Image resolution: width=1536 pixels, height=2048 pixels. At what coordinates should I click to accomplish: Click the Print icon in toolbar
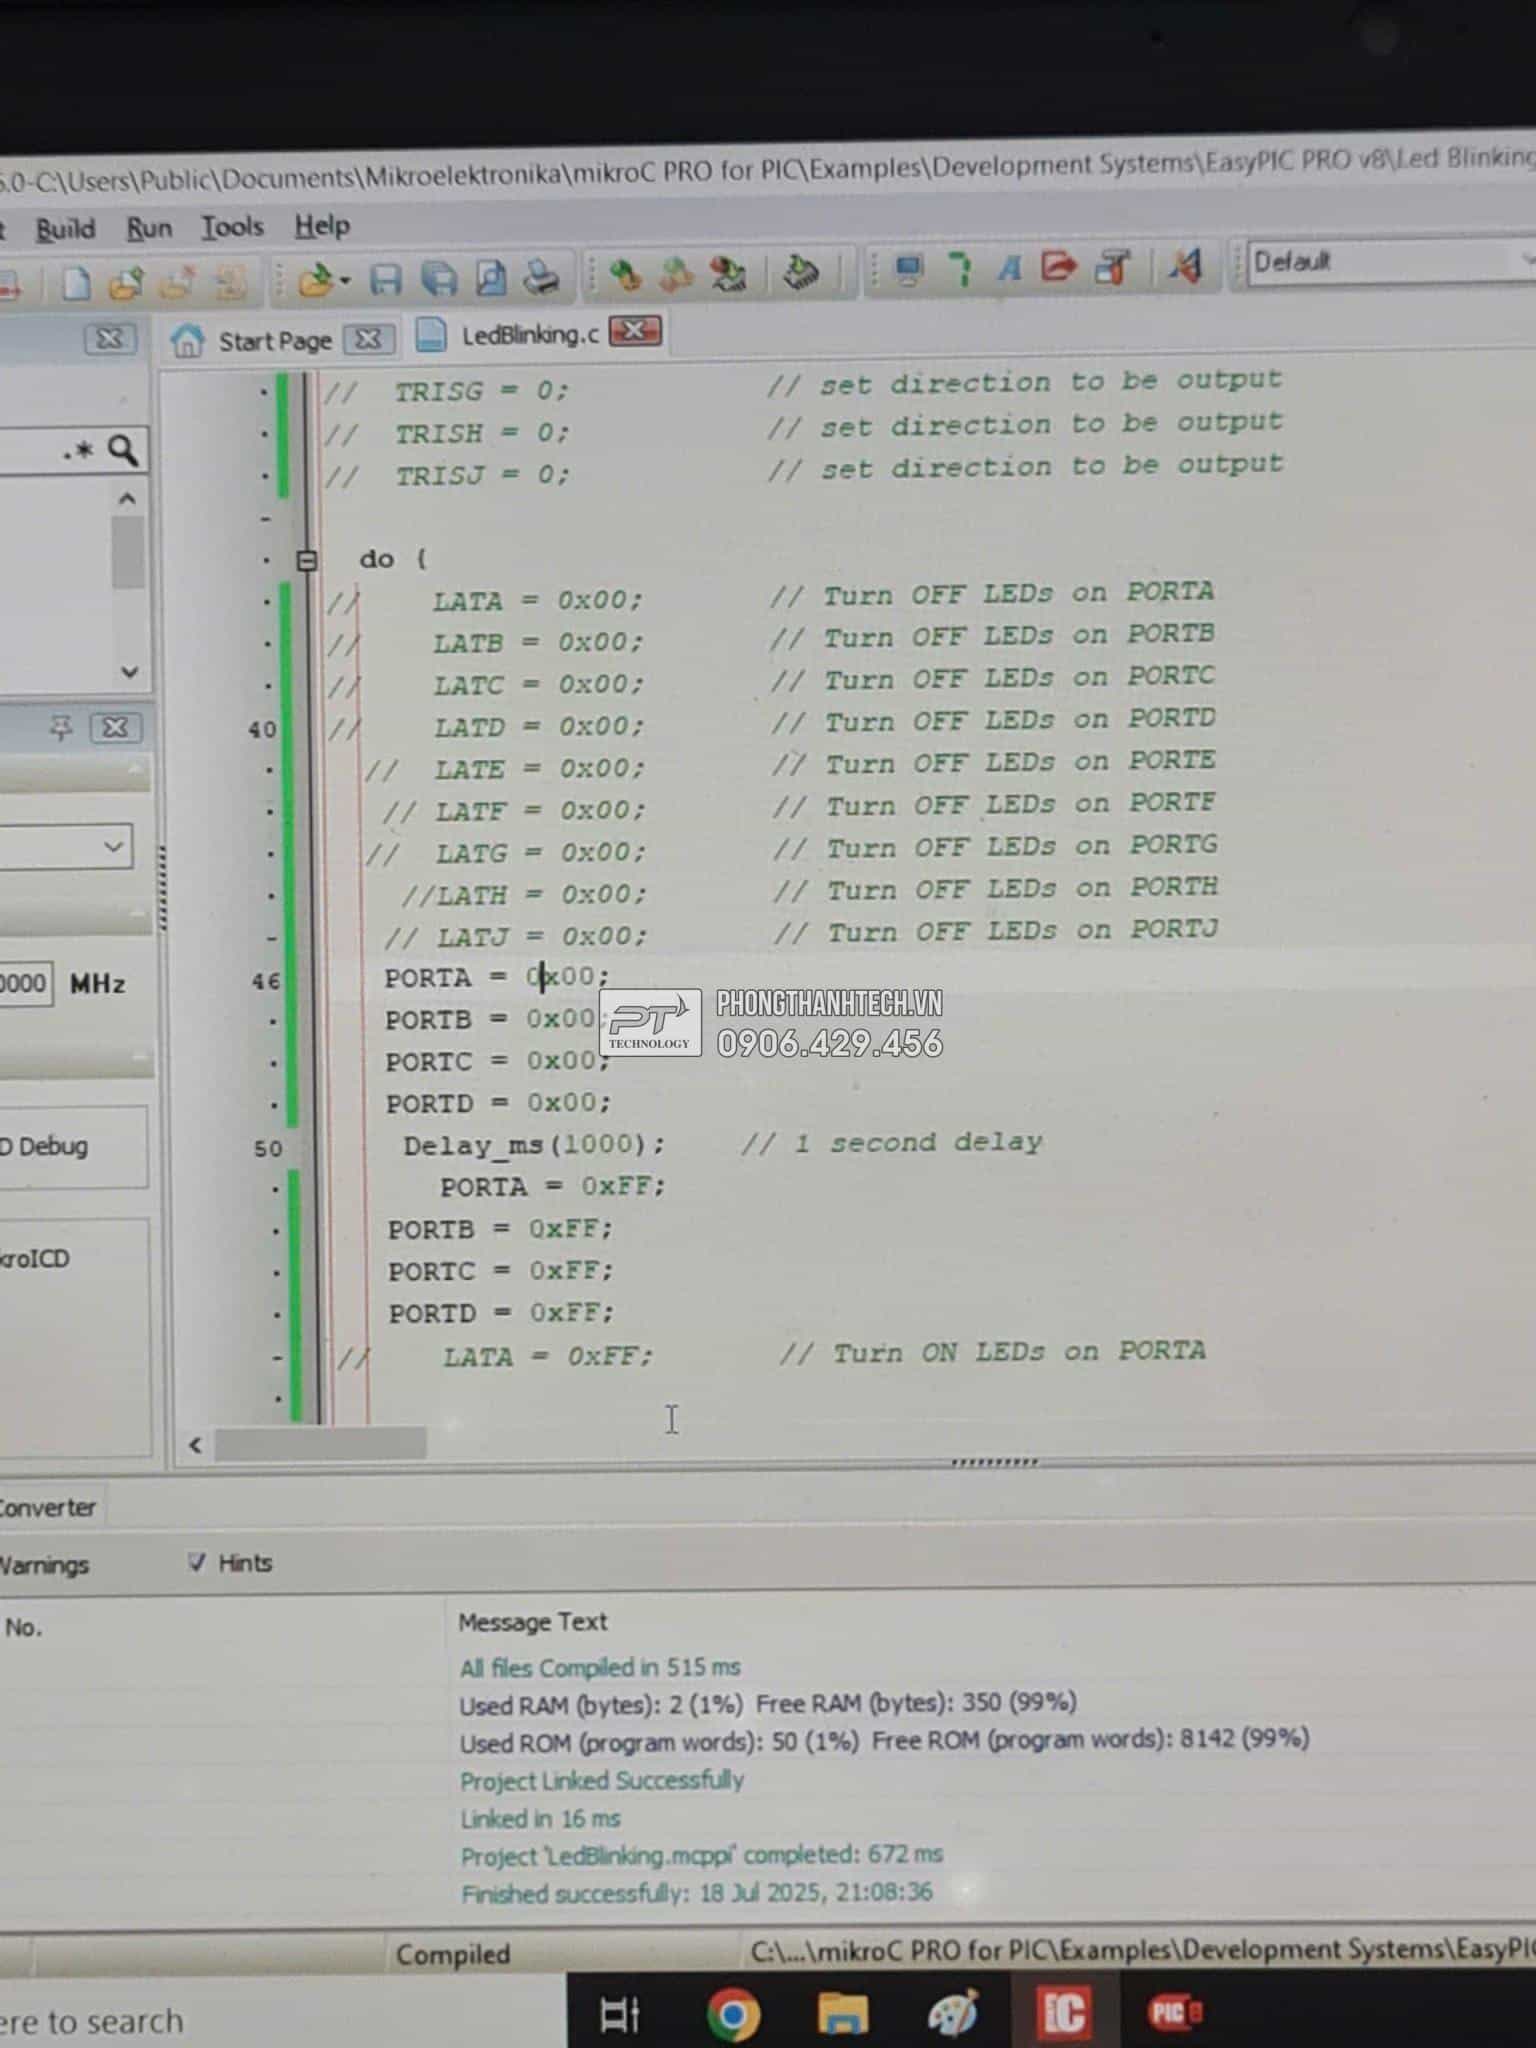(x=541, y=277)
